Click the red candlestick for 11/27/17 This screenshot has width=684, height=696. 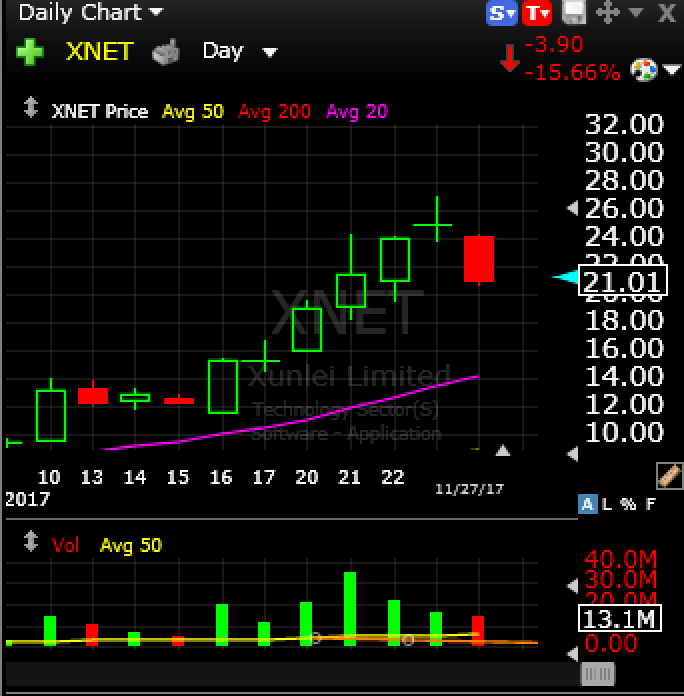(479, 259)
